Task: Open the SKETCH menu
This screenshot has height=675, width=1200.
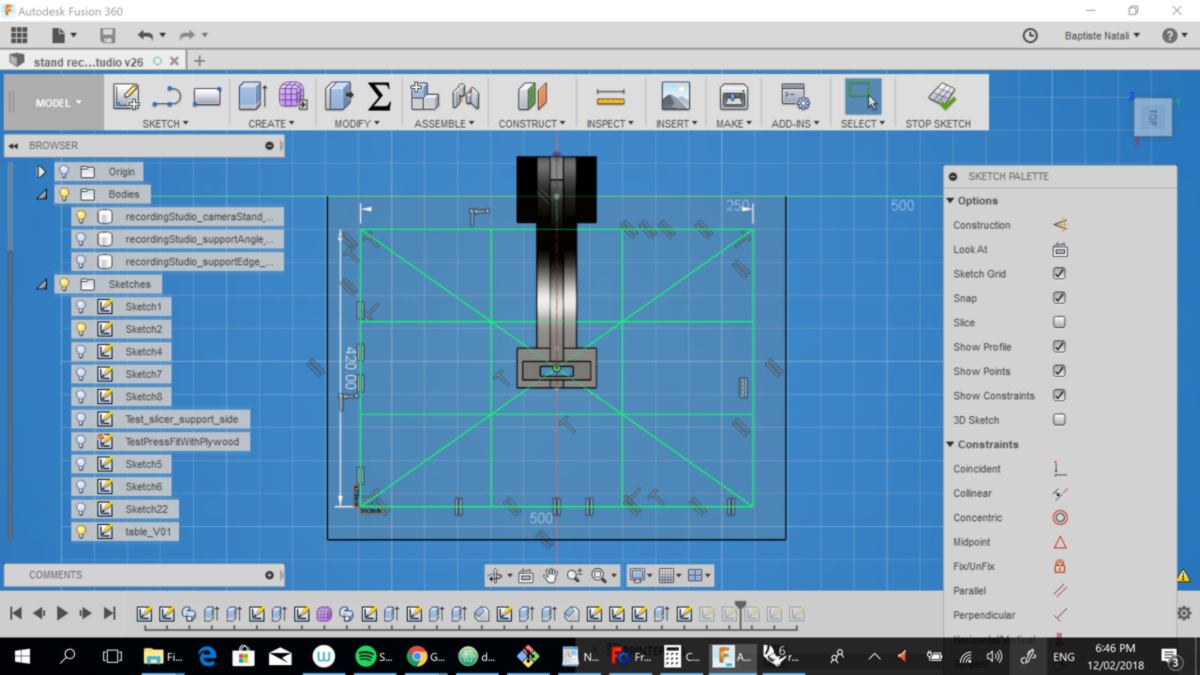Action: [165, 124]
